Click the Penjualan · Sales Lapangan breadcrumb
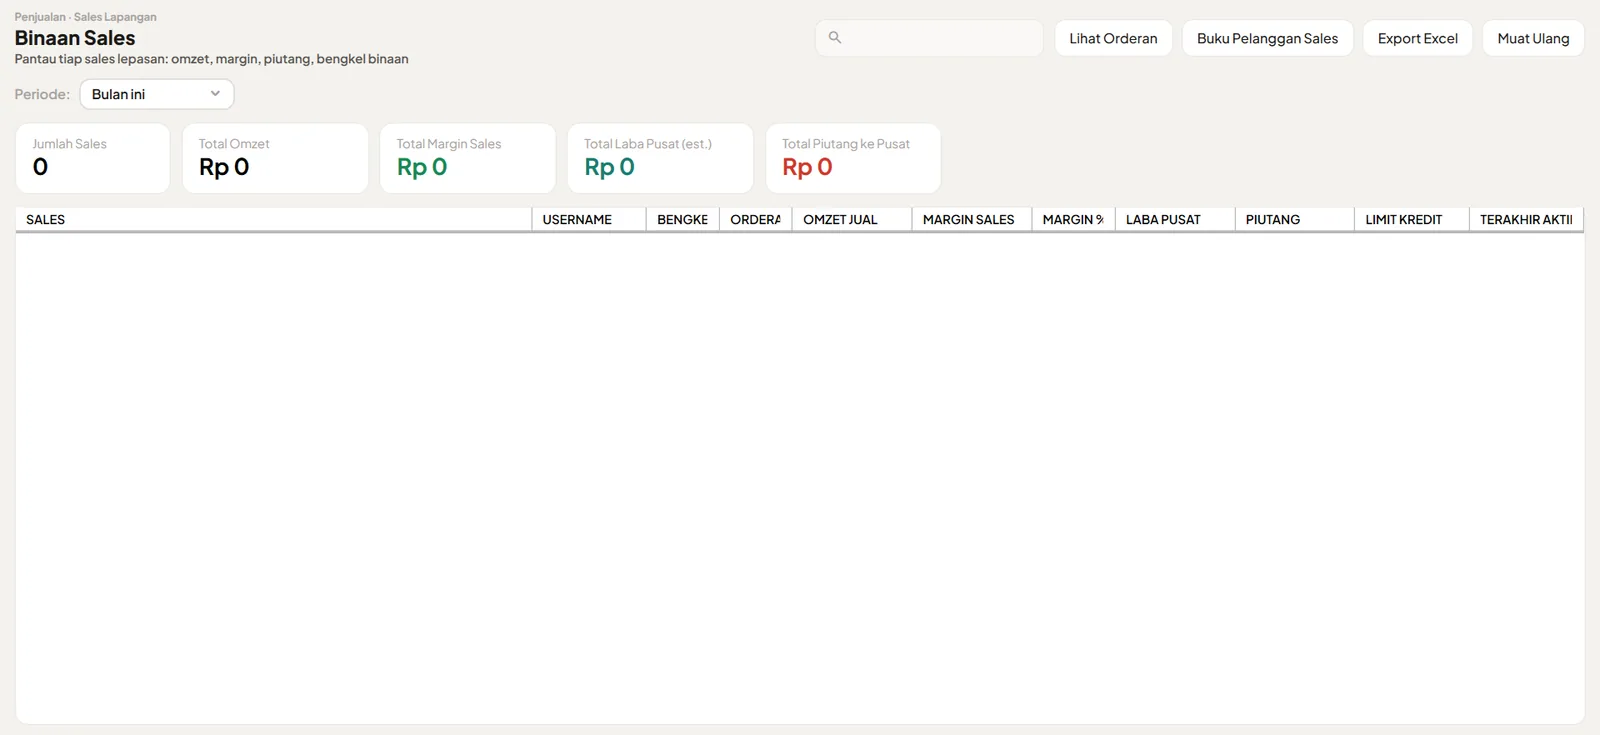 tap(85, 17)
